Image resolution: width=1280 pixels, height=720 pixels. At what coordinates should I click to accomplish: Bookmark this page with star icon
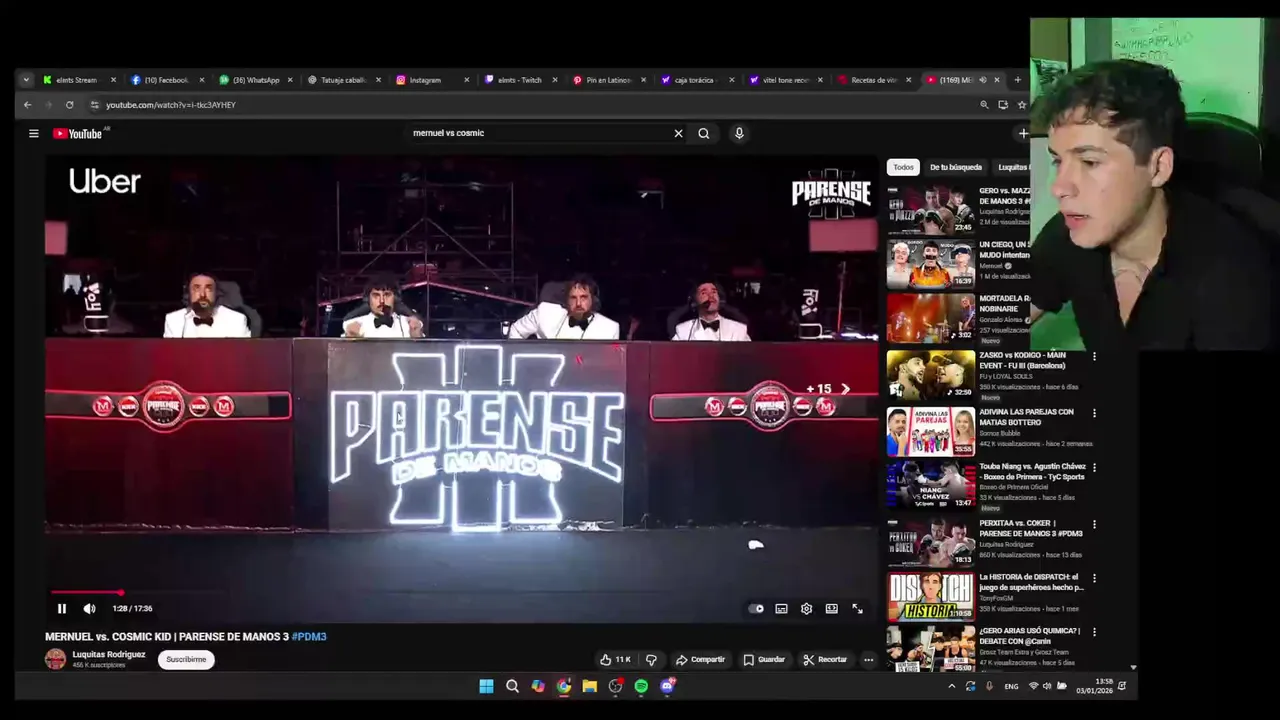(1021, 104)
